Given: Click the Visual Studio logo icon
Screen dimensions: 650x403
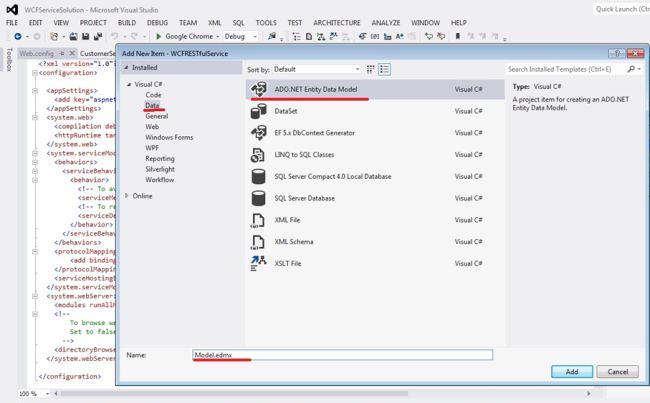Looking at the screenshot, I should (x=12, y=9).
